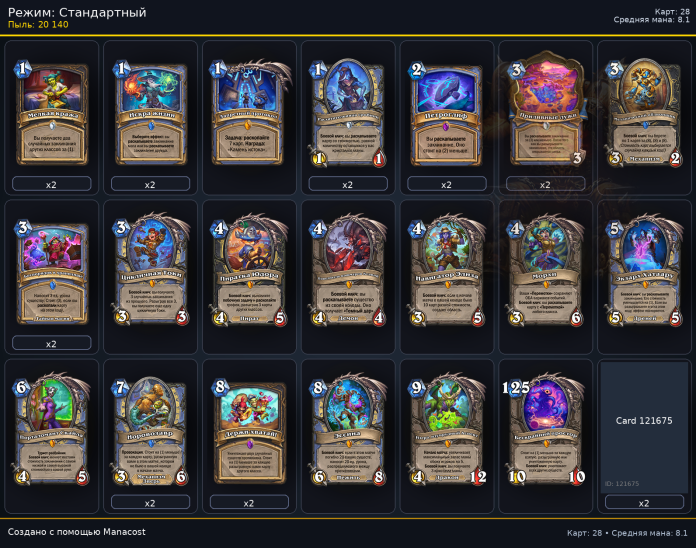This screenshot has height=548, width=696.
Task: Click the x2 badge under Card 121675
Action: click(644, 502)
